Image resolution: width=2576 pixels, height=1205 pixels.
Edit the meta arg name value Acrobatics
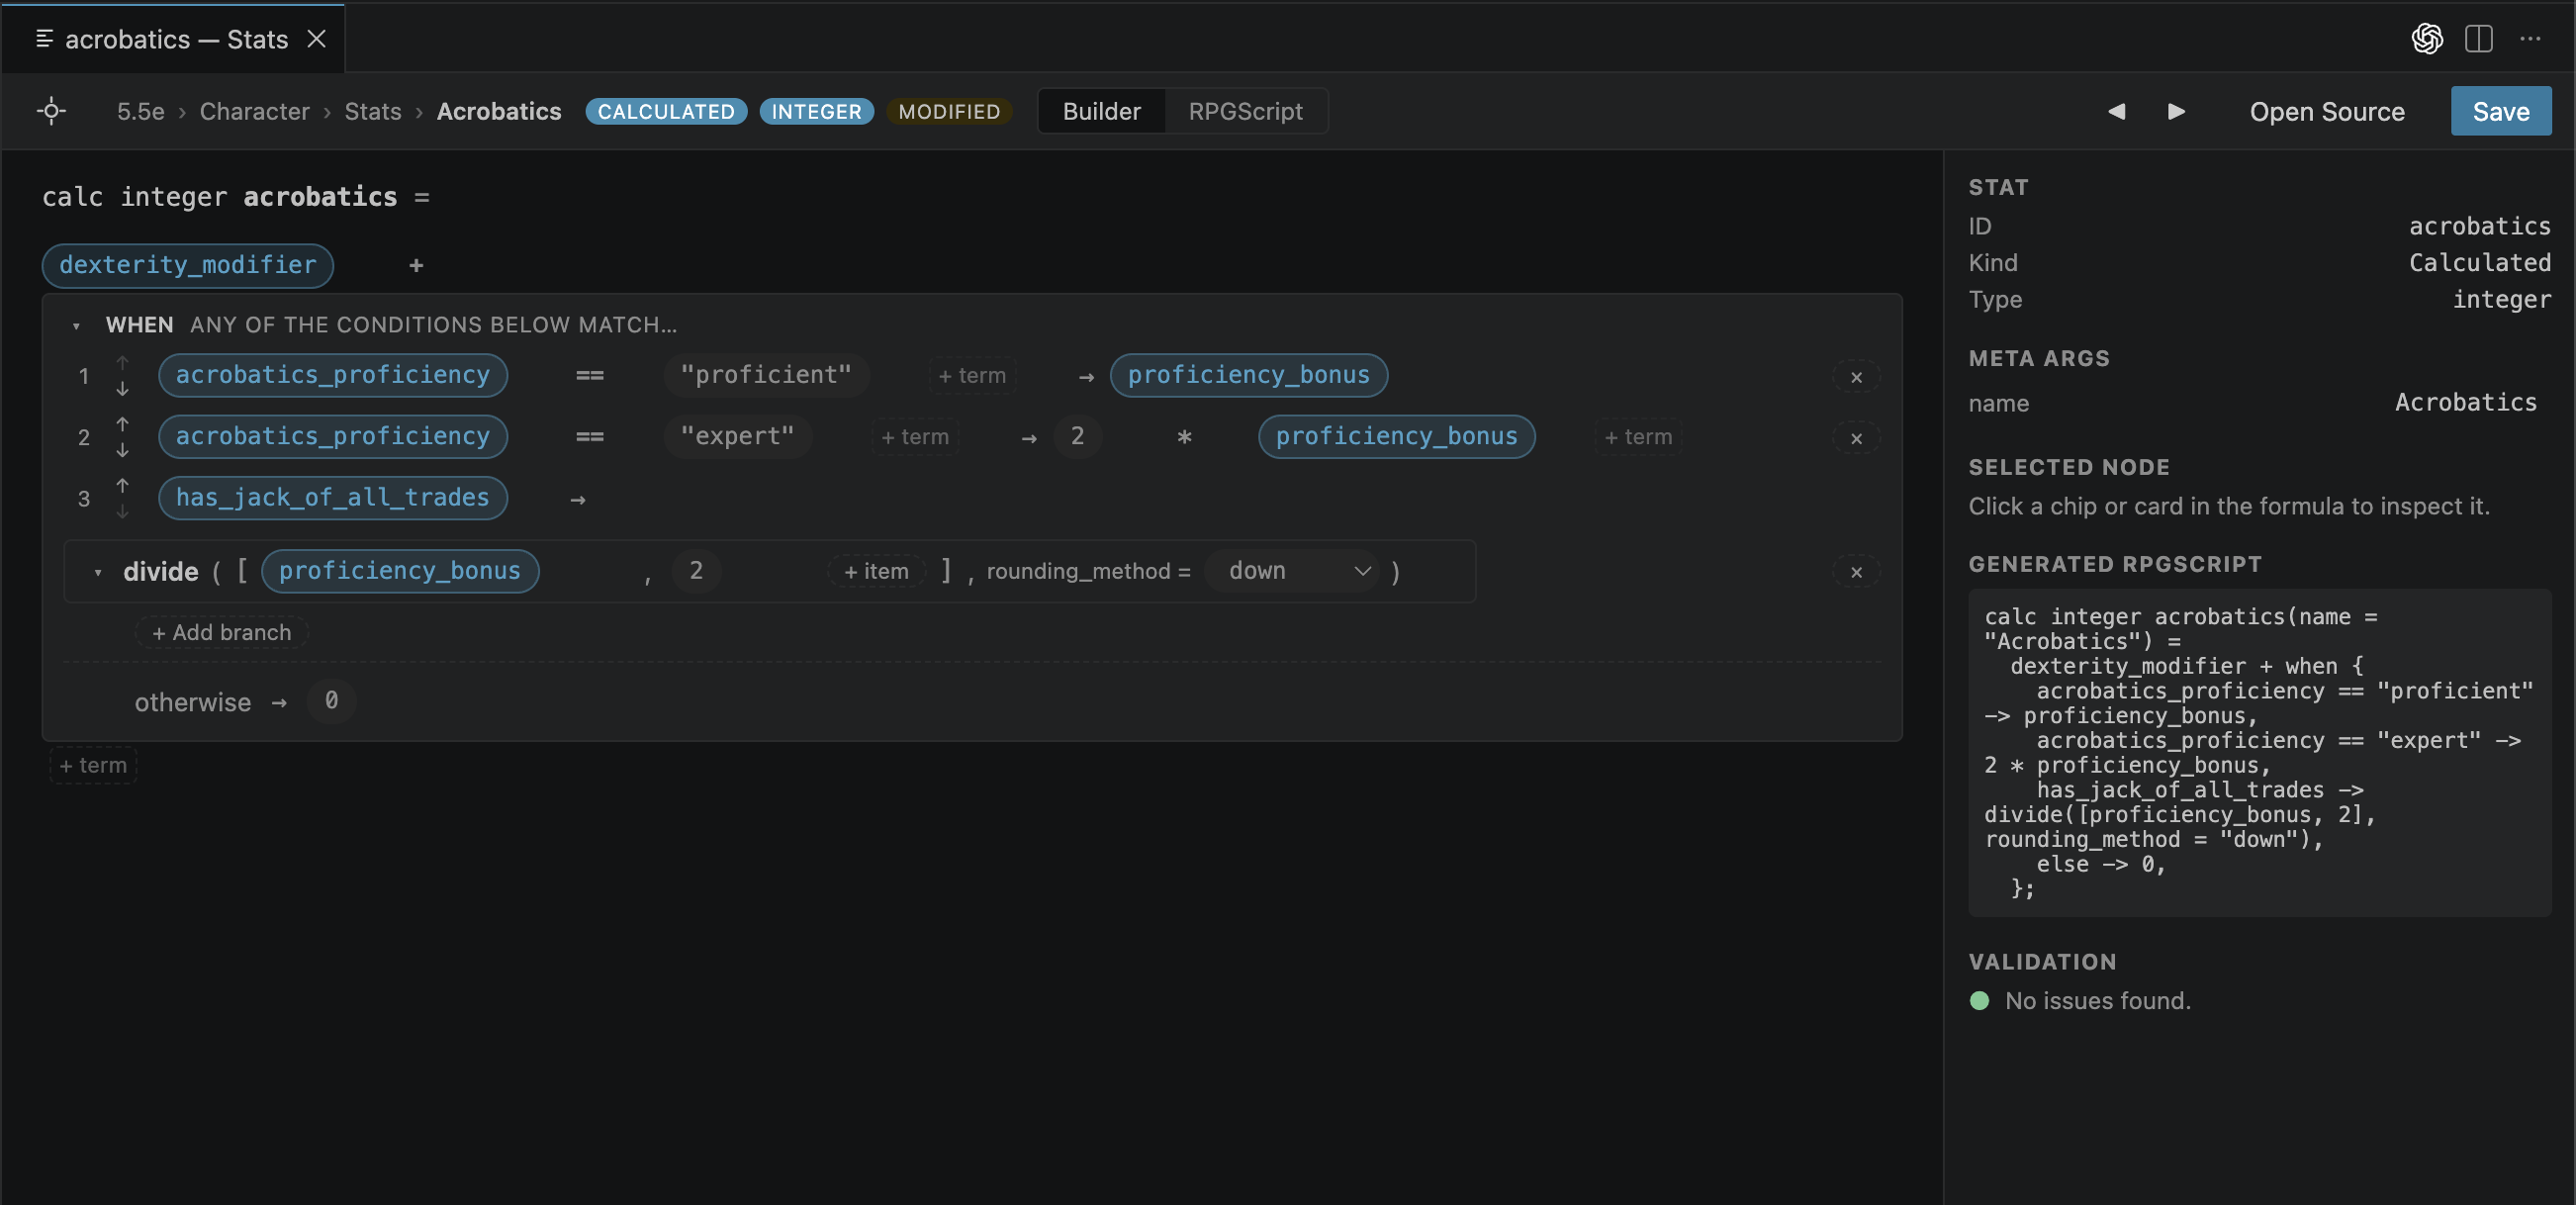point(2465,403)
